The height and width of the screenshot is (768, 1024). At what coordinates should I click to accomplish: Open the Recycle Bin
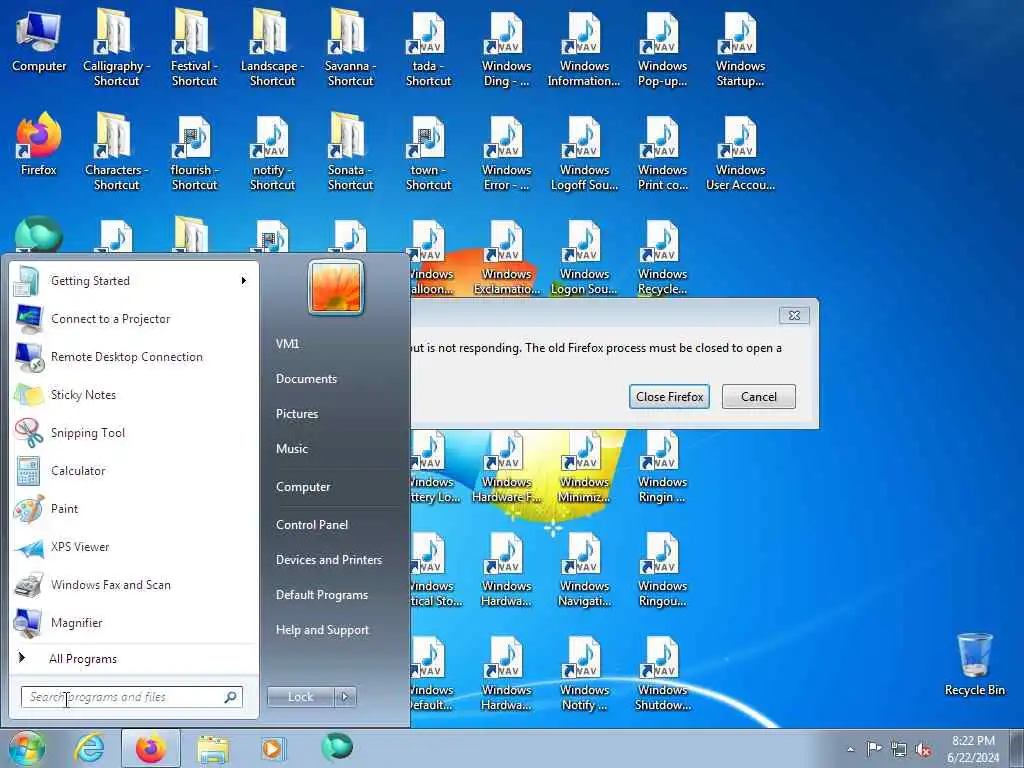(974, 664)
